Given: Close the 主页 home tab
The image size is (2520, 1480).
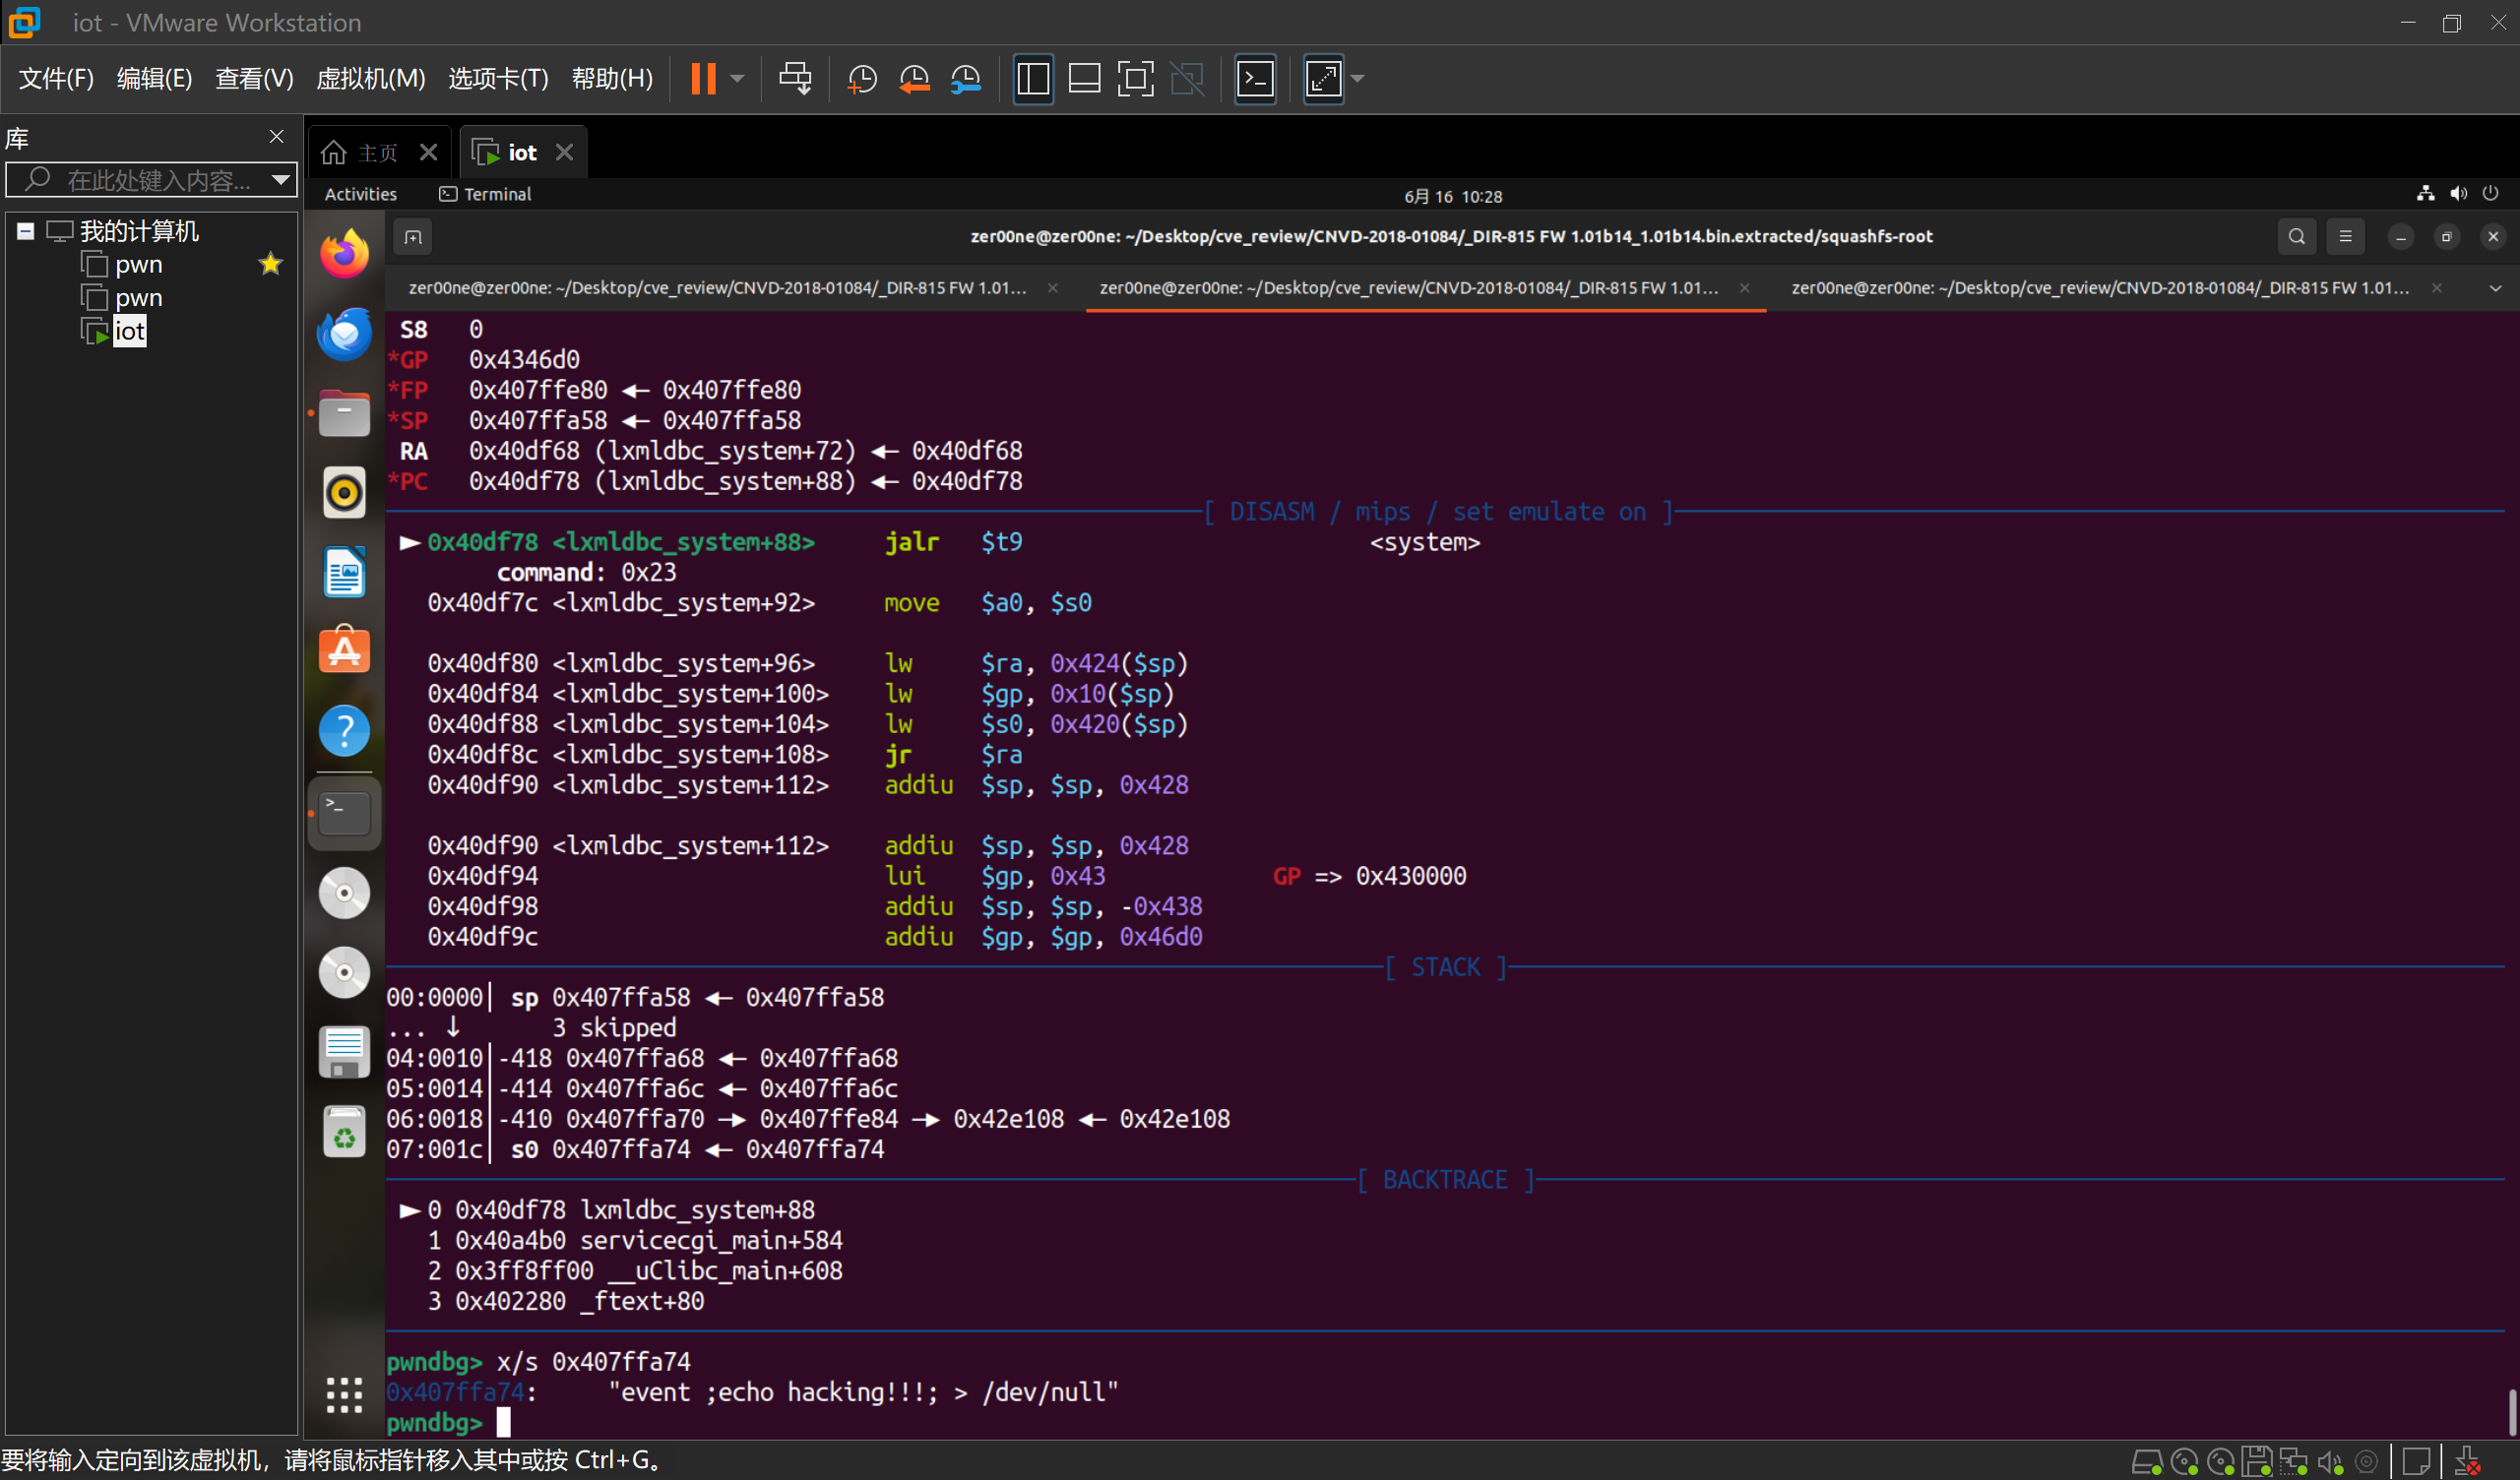Looking at the screenshot, I should [x=428, y=152].
